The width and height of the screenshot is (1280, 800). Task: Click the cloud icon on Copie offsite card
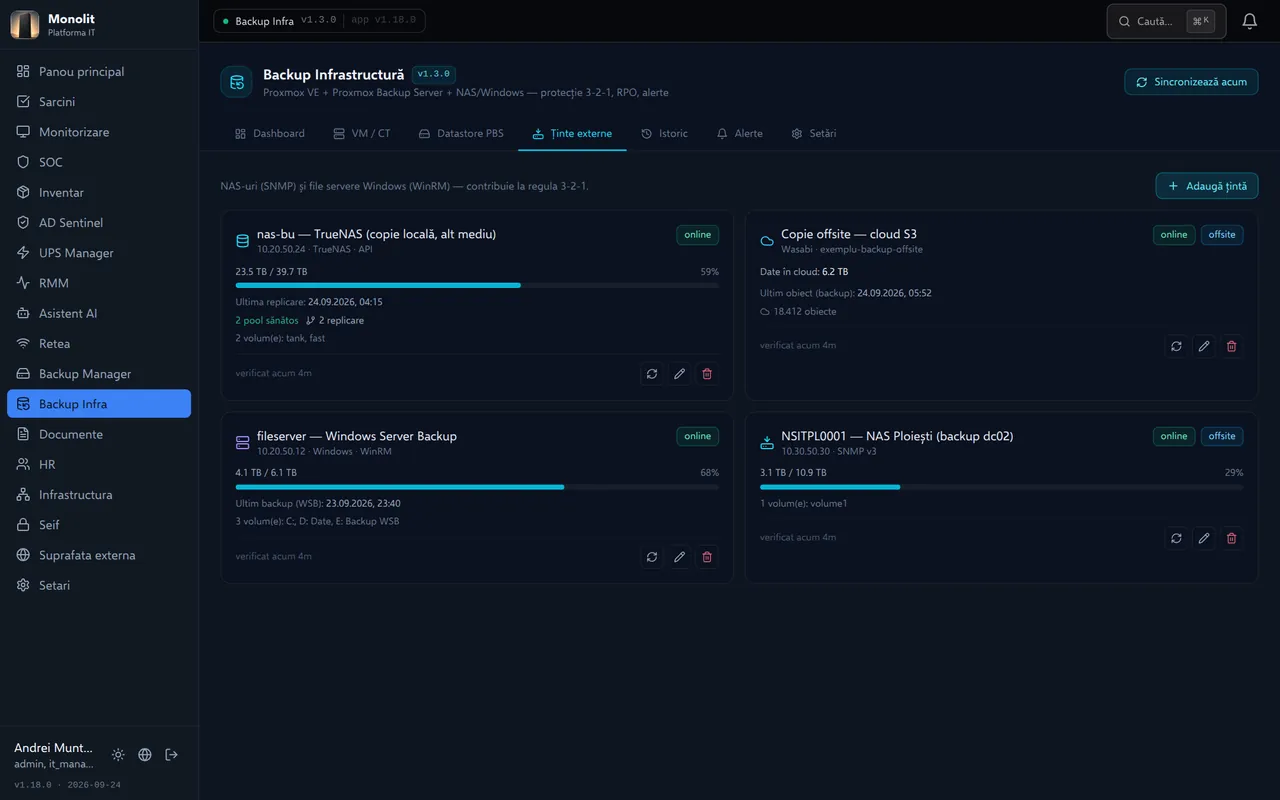[767, 241]
